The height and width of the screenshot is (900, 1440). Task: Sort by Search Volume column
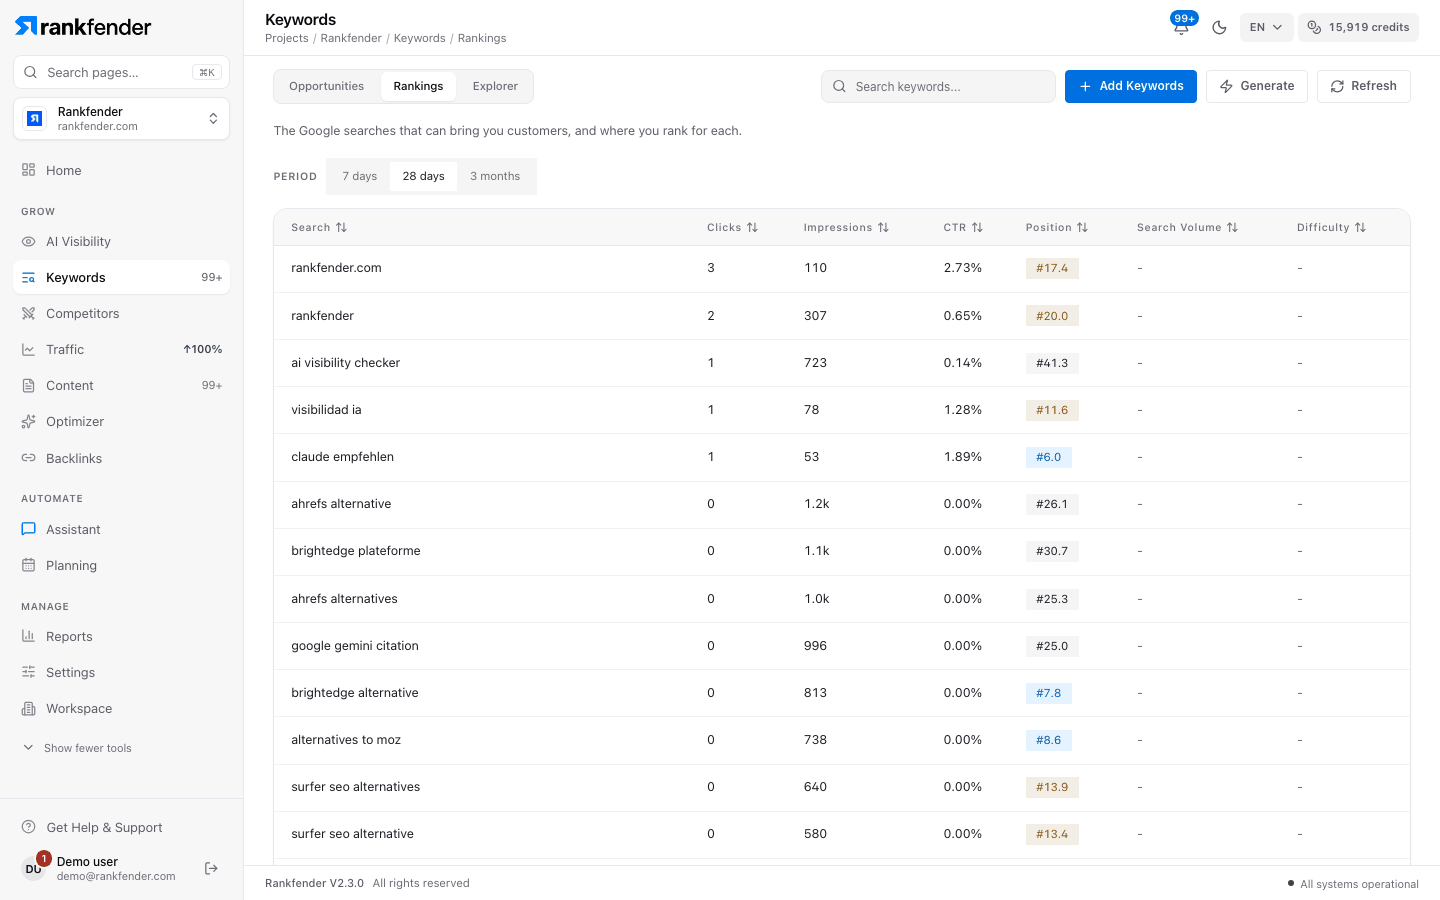[1187, 228]
